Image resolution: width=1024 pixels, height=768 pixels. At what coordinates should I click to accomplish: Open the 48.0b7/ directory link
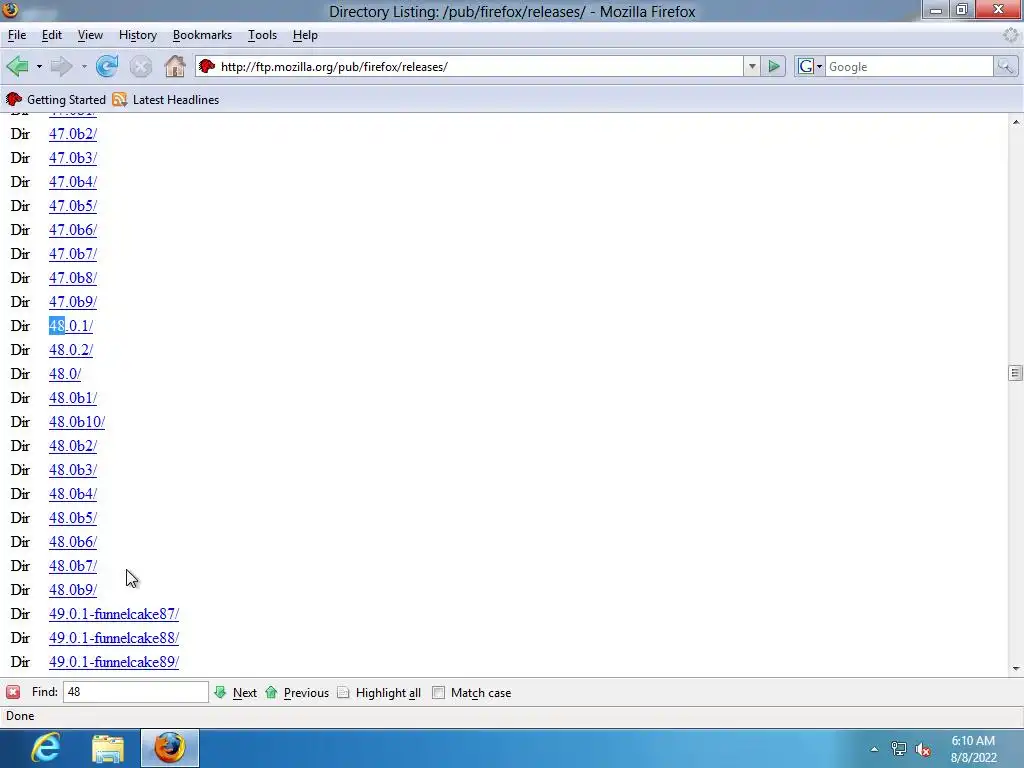(72, 566)
